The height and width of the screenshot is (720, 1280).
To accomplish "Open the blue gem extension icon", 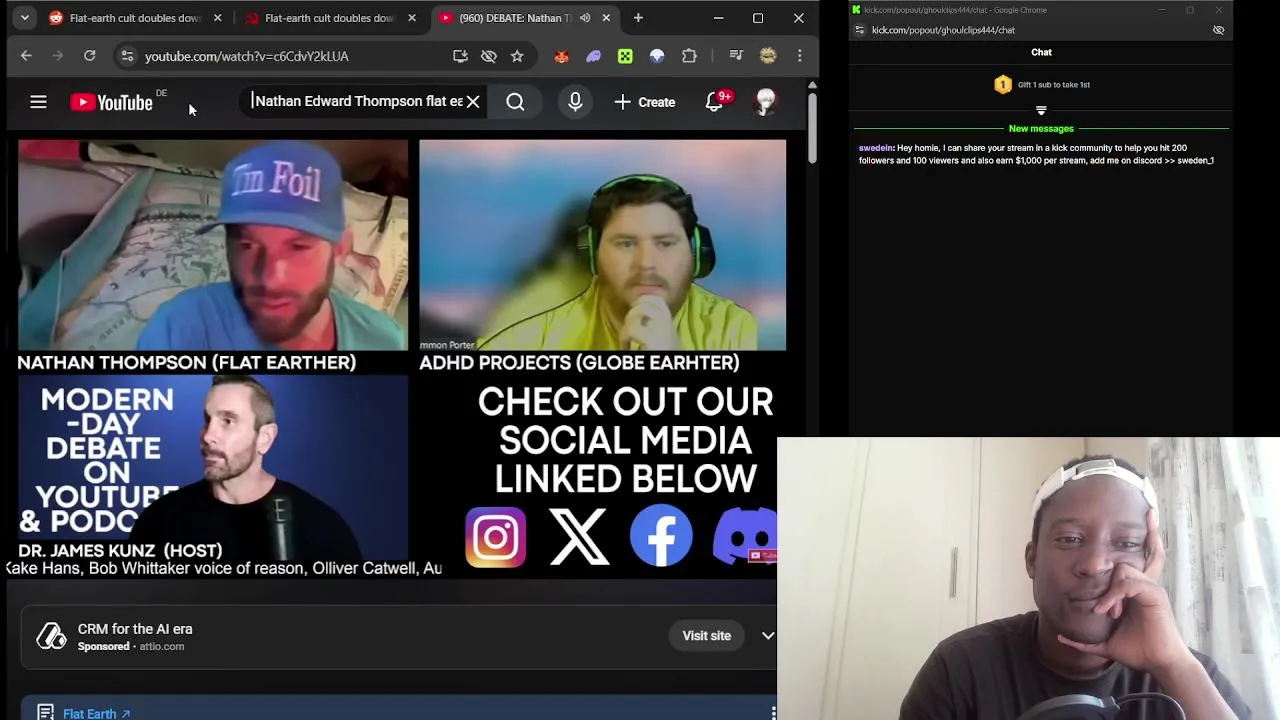I will [x=657, y=56].
